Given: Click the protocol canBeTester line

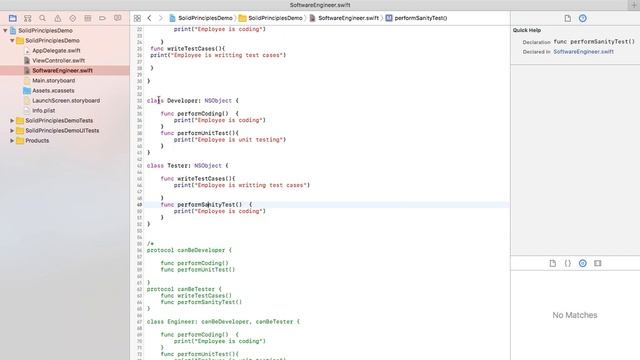Looking at the screenshot, I should pyautogui.click(x=184, y=289).
